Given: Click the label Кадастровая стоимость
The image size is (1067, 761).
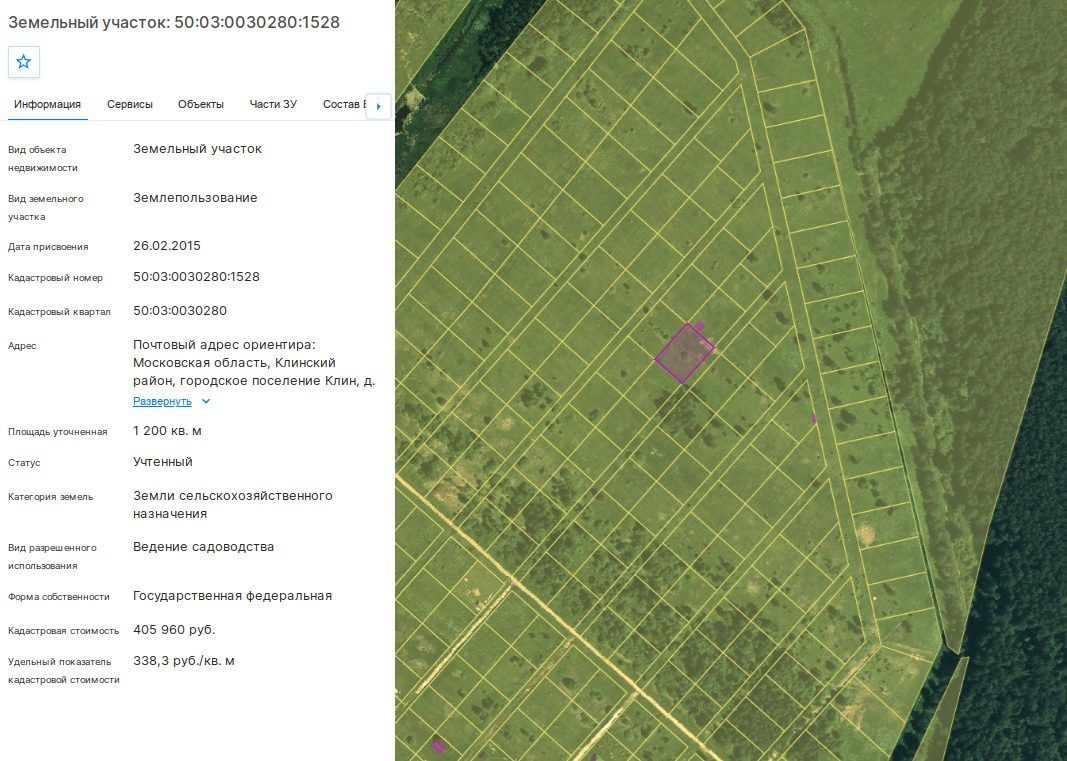Looking at the screenshot, I should pos(63,631).
